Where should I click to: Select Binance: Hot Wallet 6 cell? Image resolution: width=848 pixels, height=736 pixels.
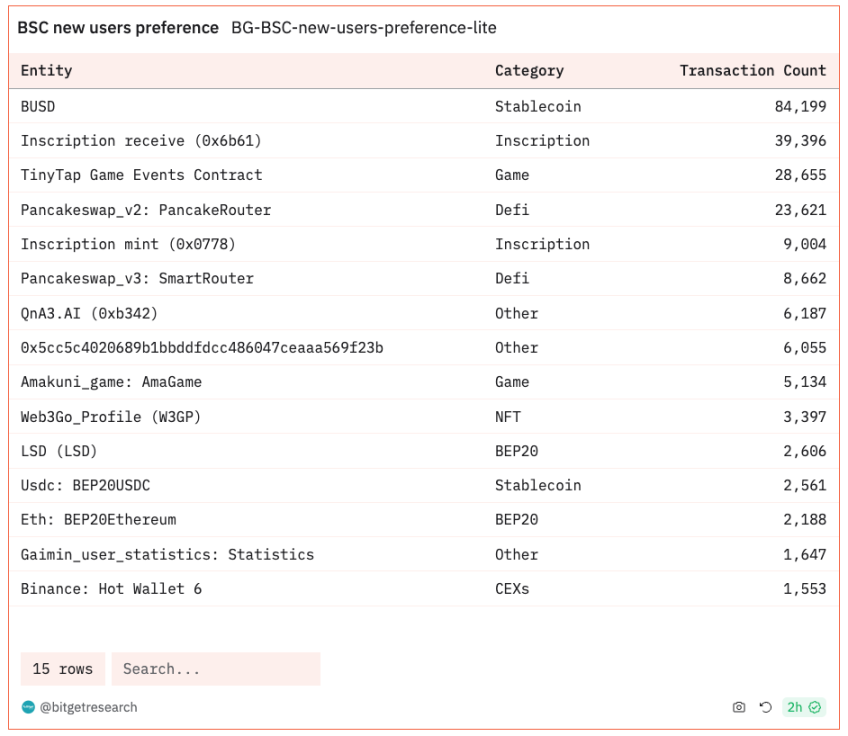click(x=111, y=588)
